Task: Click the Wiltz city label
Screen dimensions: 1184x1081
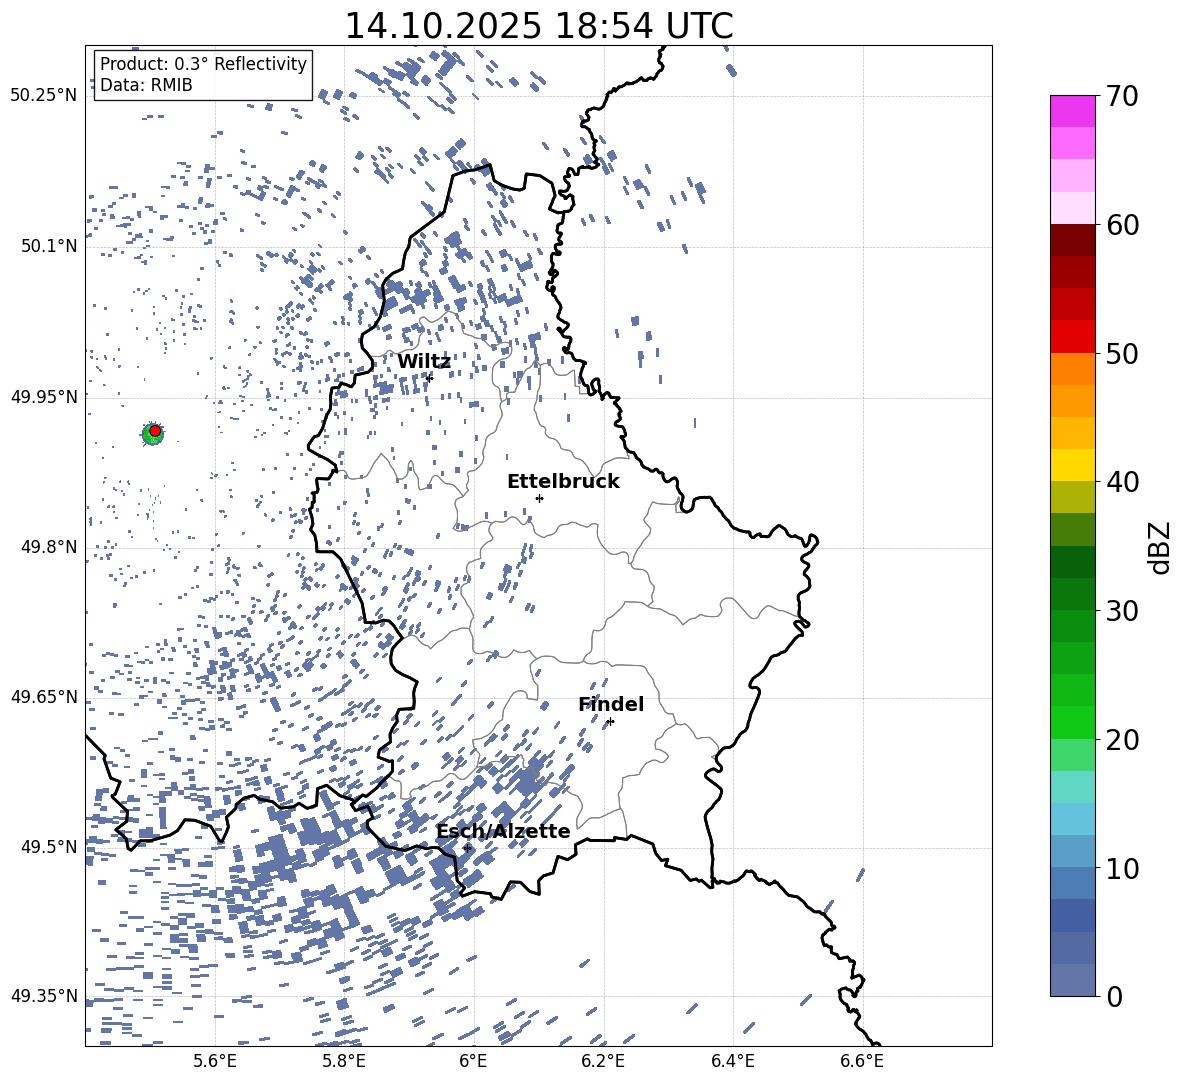Action: point(424,362)
